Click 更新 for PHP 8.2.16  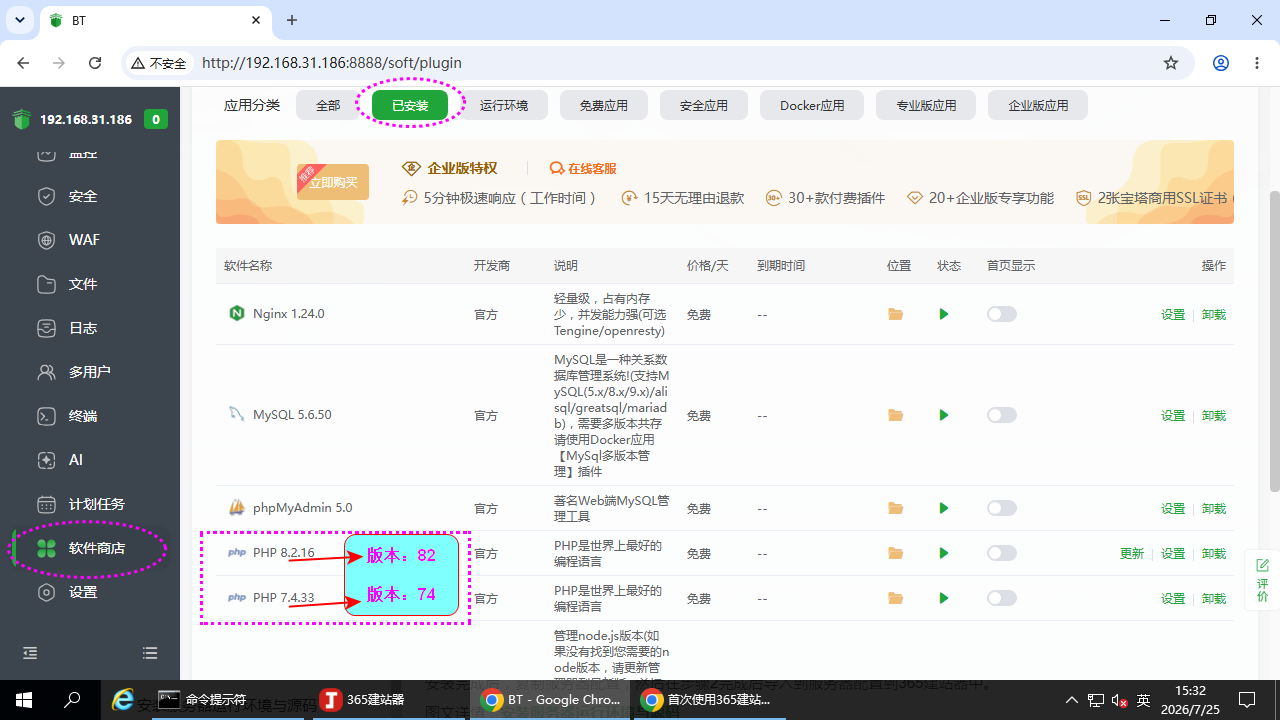[x=1132, y=553]
